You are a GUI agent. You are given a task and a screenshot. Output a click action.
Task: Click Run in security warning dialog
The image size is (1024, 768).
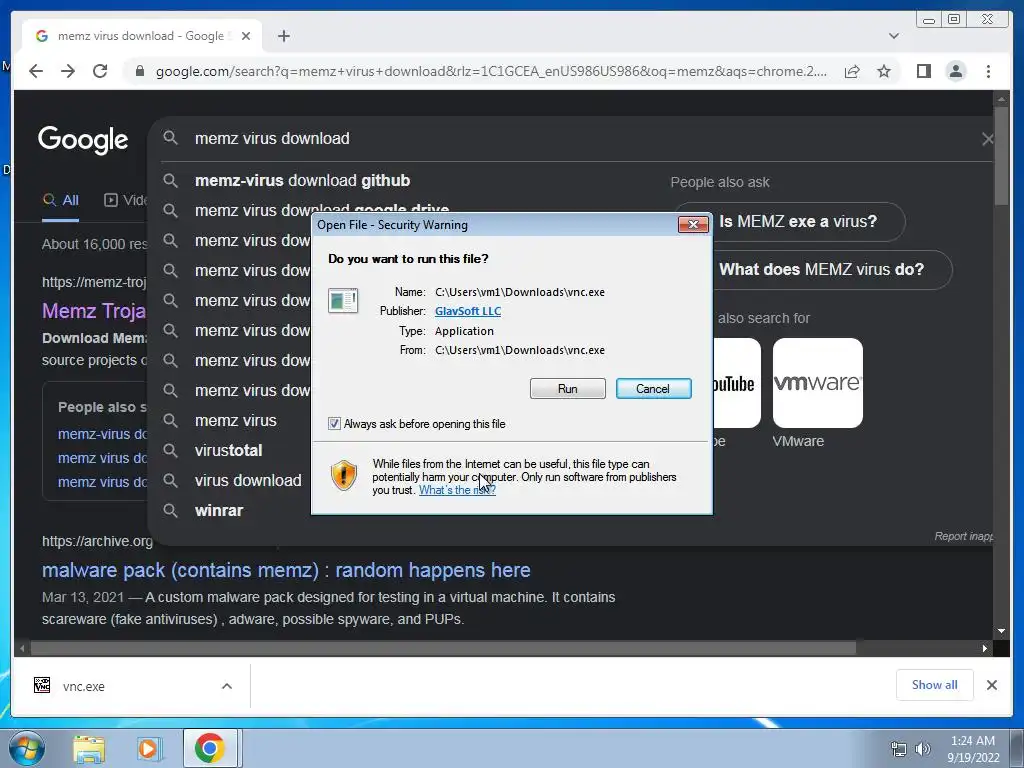pyautogui.click(x=568, y=389)
